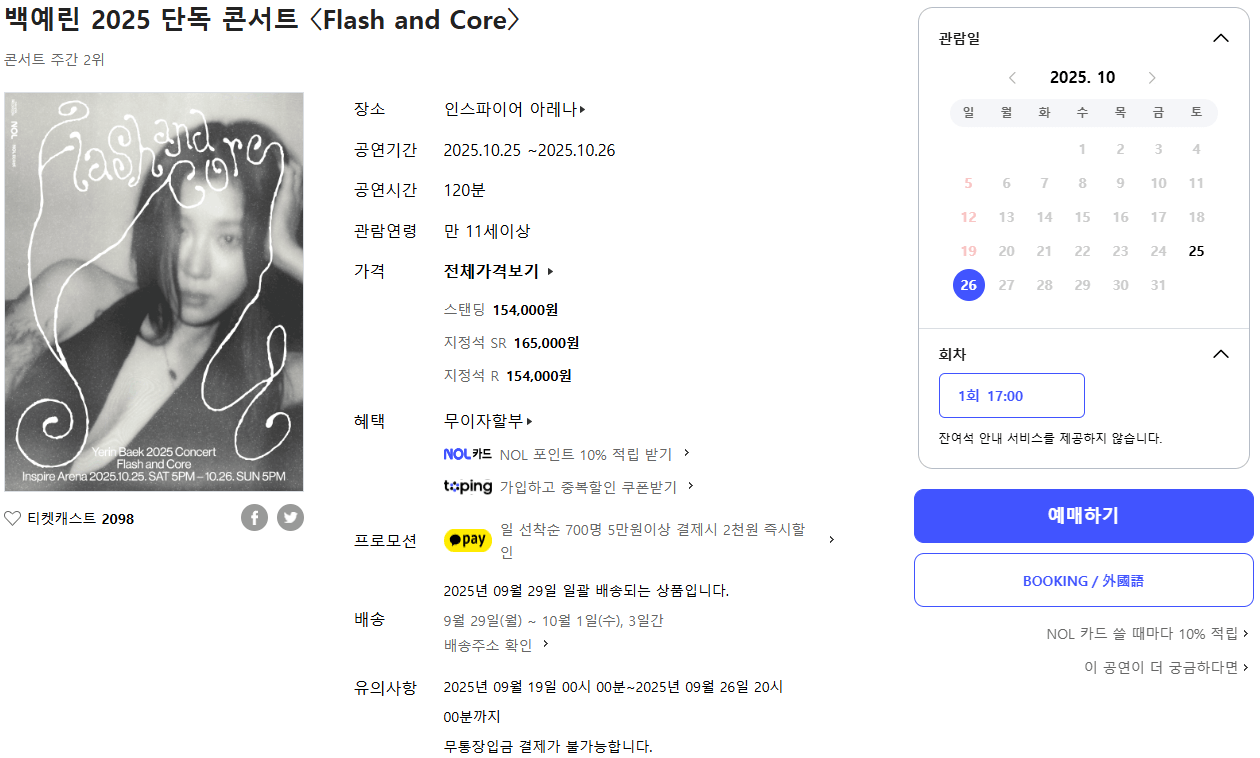The height and width of the screenshot is (758, 1260).
Task: Collapse the 관람일 calendar section
Action: click(x=1220, y=38)
